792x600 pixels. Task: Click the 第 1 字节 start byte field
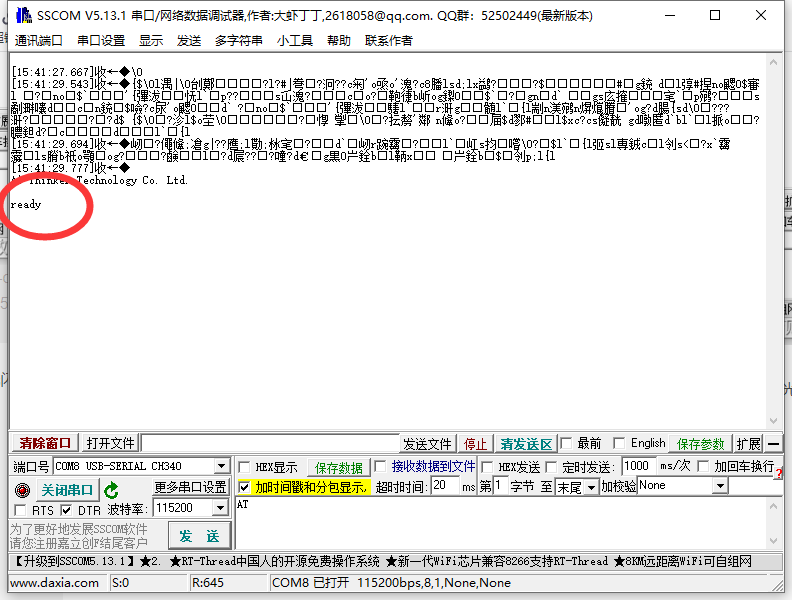[501, 486]
